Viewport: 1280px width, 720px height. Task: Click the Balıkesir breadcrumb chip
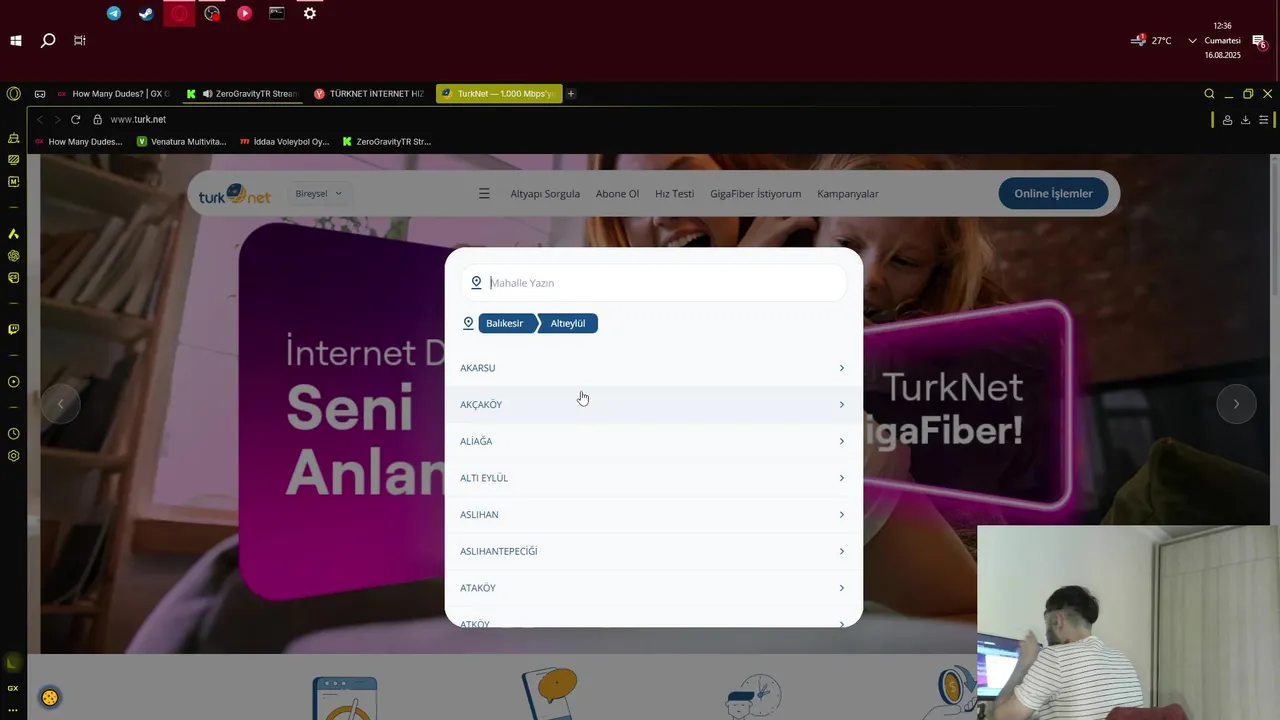coord(507,323)
